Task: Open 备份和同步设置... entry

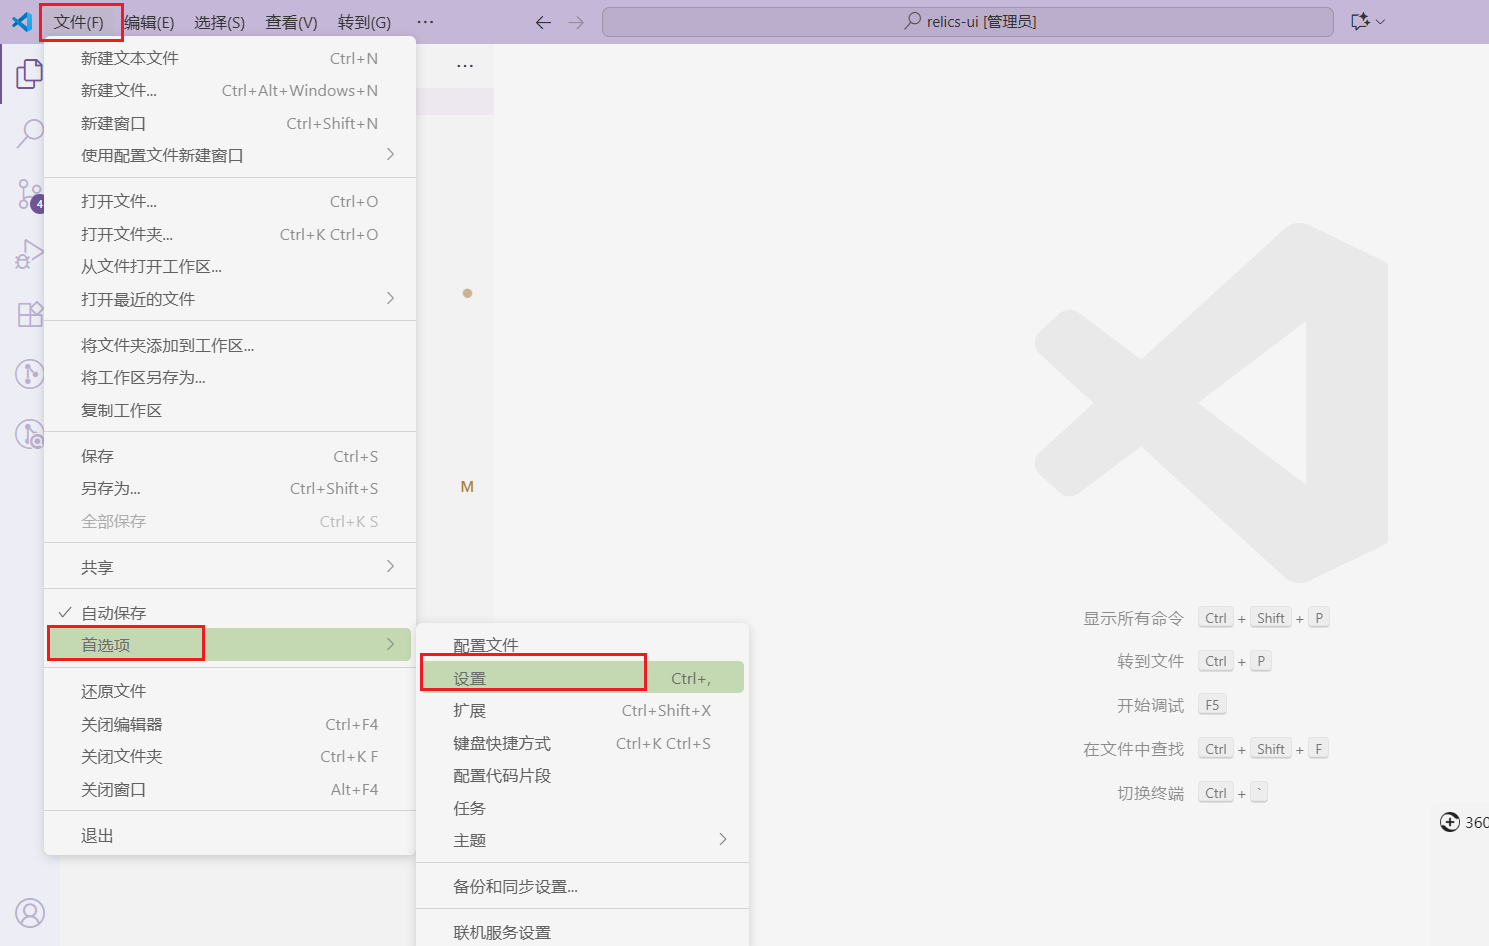Action: (x=582, y=886)
